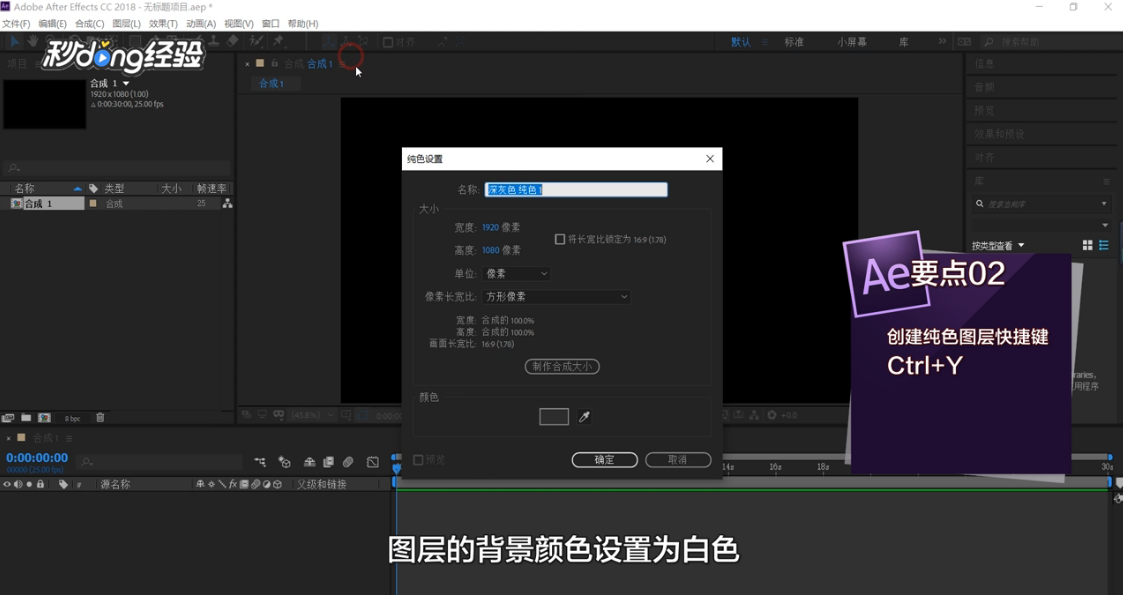This screenshot has height=595, width=1123.
Task: Click the eyedropper in Solid Settings
Action: (x=584, y=417)
